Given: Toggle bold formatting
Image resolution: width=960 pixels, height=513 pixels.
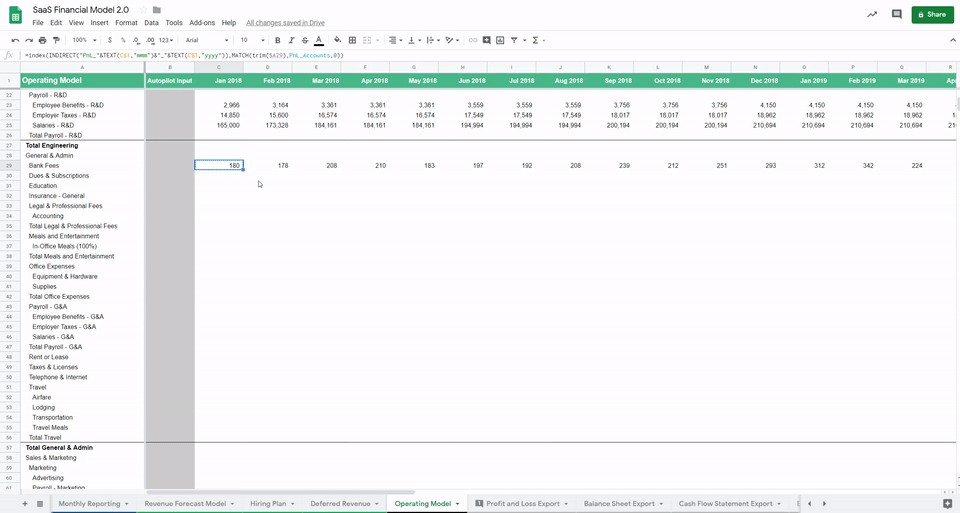Looking at the screenshot, I should (277, 40).
